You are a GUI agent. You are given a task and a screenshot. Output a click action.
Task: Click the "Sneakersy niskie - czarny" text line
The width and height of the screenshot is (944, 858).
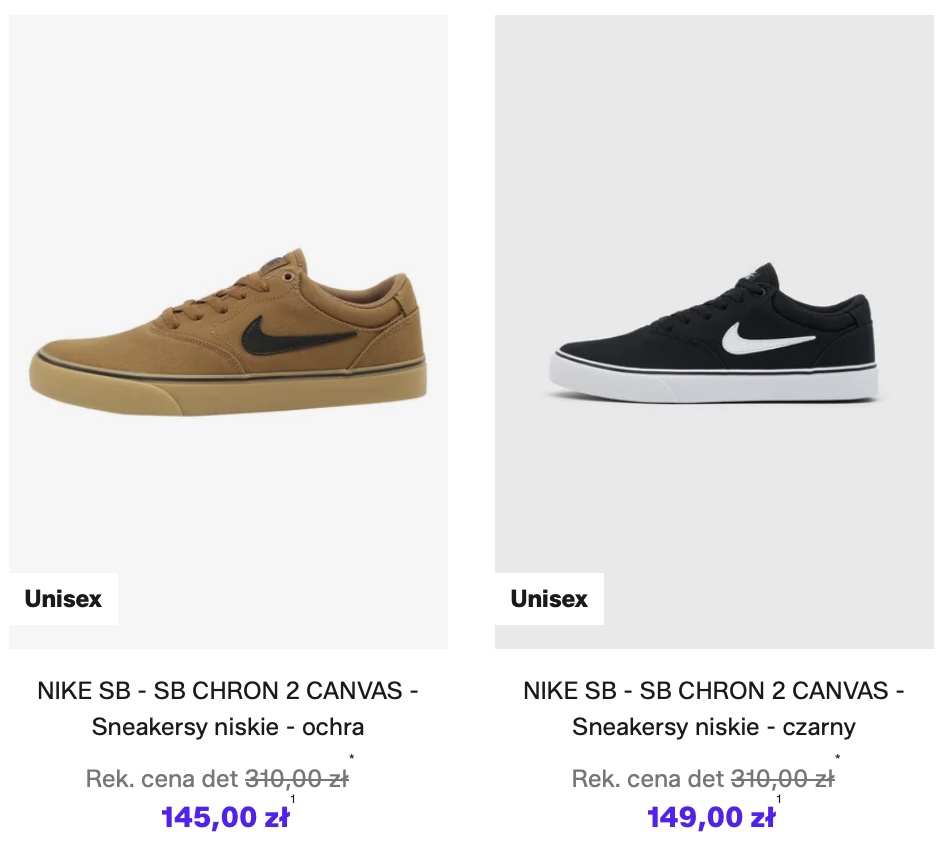tap(714, 727)
